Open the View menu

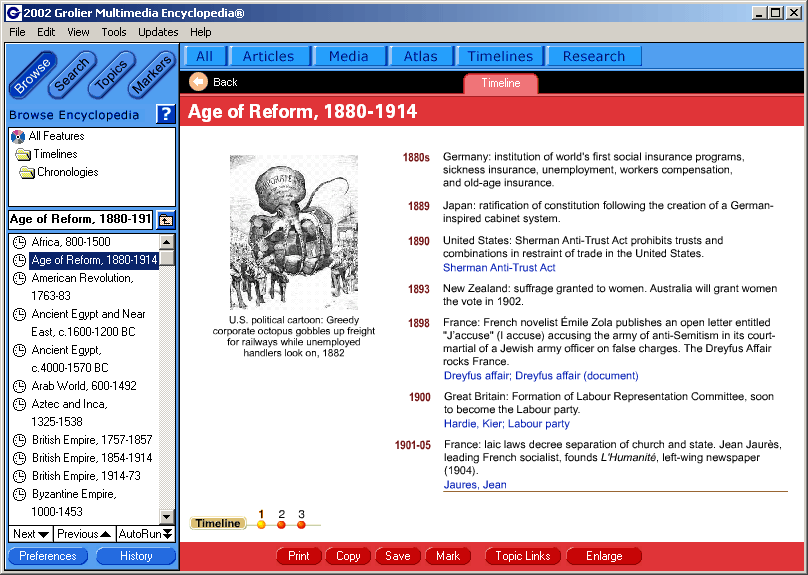78,32
